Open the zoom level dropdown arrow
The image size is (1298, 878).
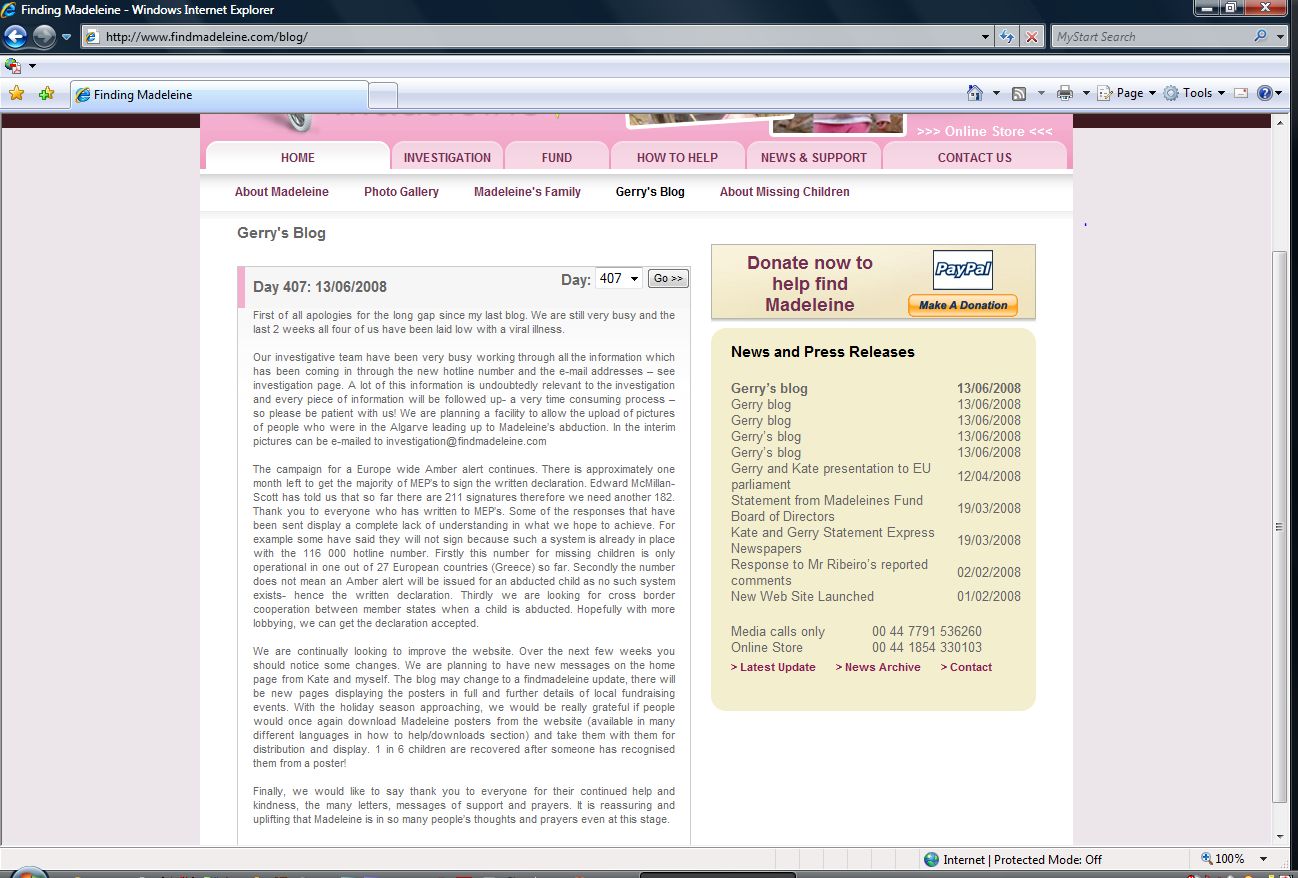1264,859
